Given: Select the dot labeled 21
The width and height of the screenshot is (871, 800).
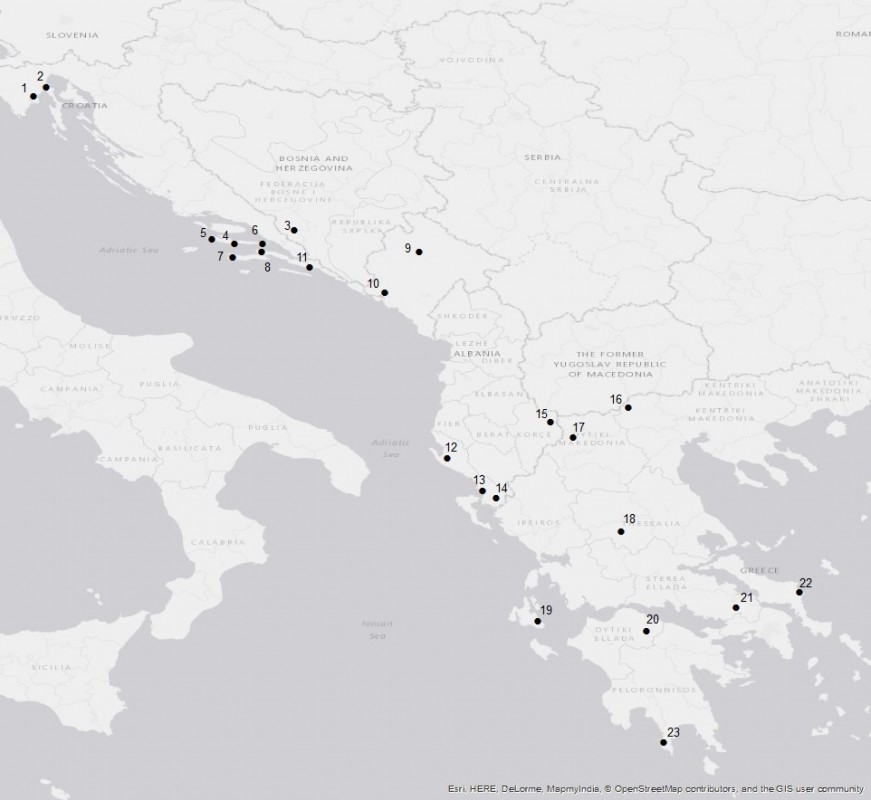Looking at the screenshot, I should pos(736,607).
